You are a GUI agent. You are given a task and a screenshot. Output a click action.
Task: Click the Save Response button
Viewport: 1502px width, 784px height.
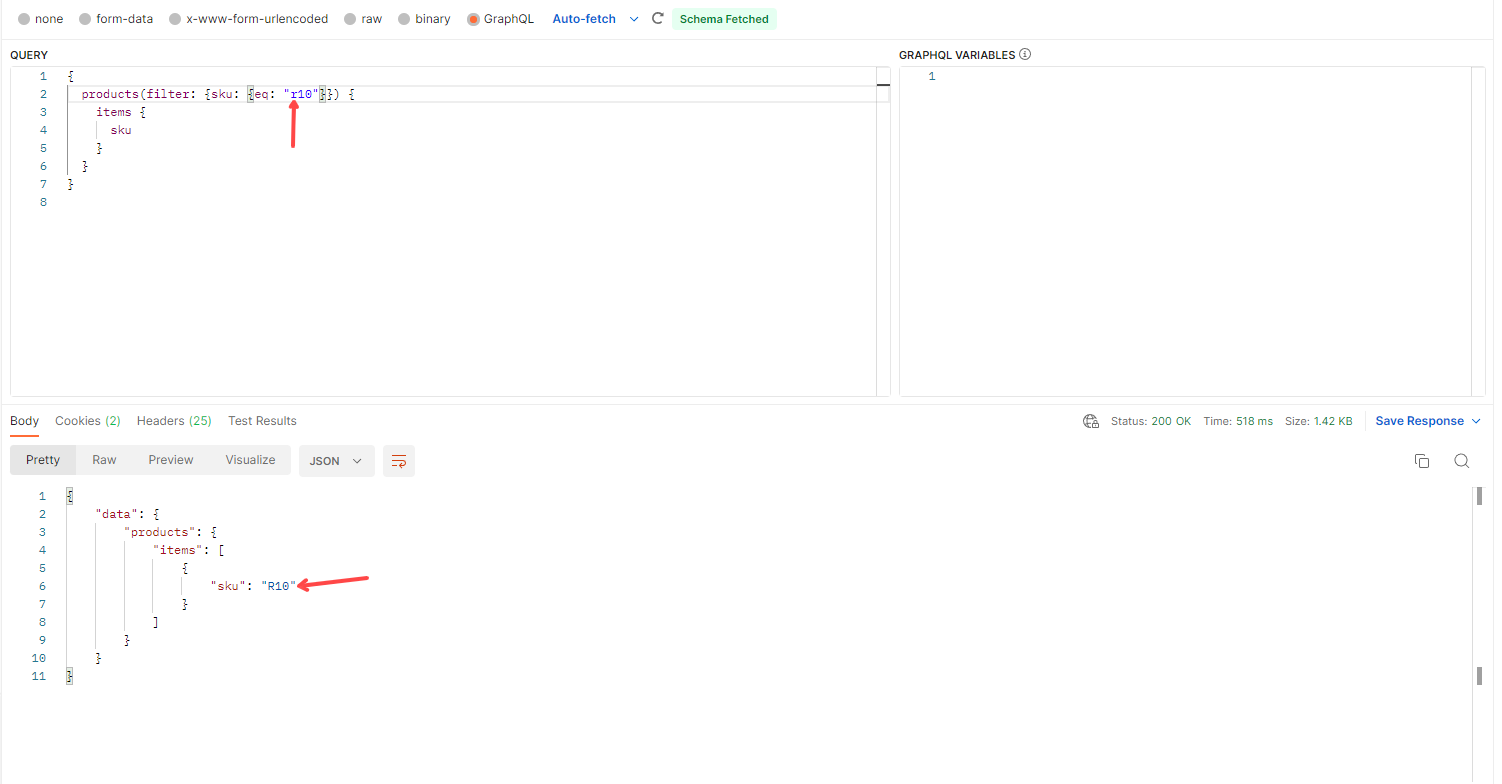(1419, 421)
